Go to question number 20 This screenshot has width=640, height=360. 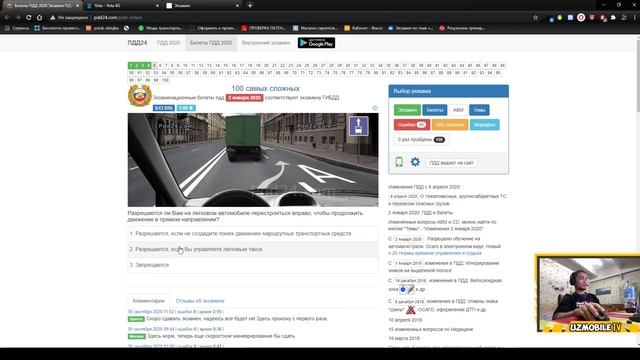266,65
